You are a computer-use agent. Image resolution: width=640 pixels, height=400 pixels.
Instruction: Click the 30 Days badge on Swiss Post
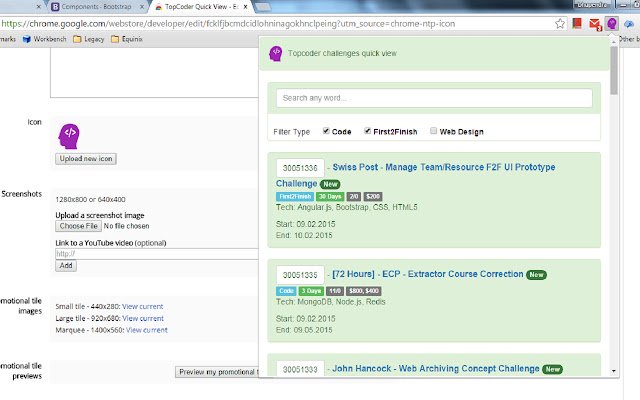click(330, 197)
